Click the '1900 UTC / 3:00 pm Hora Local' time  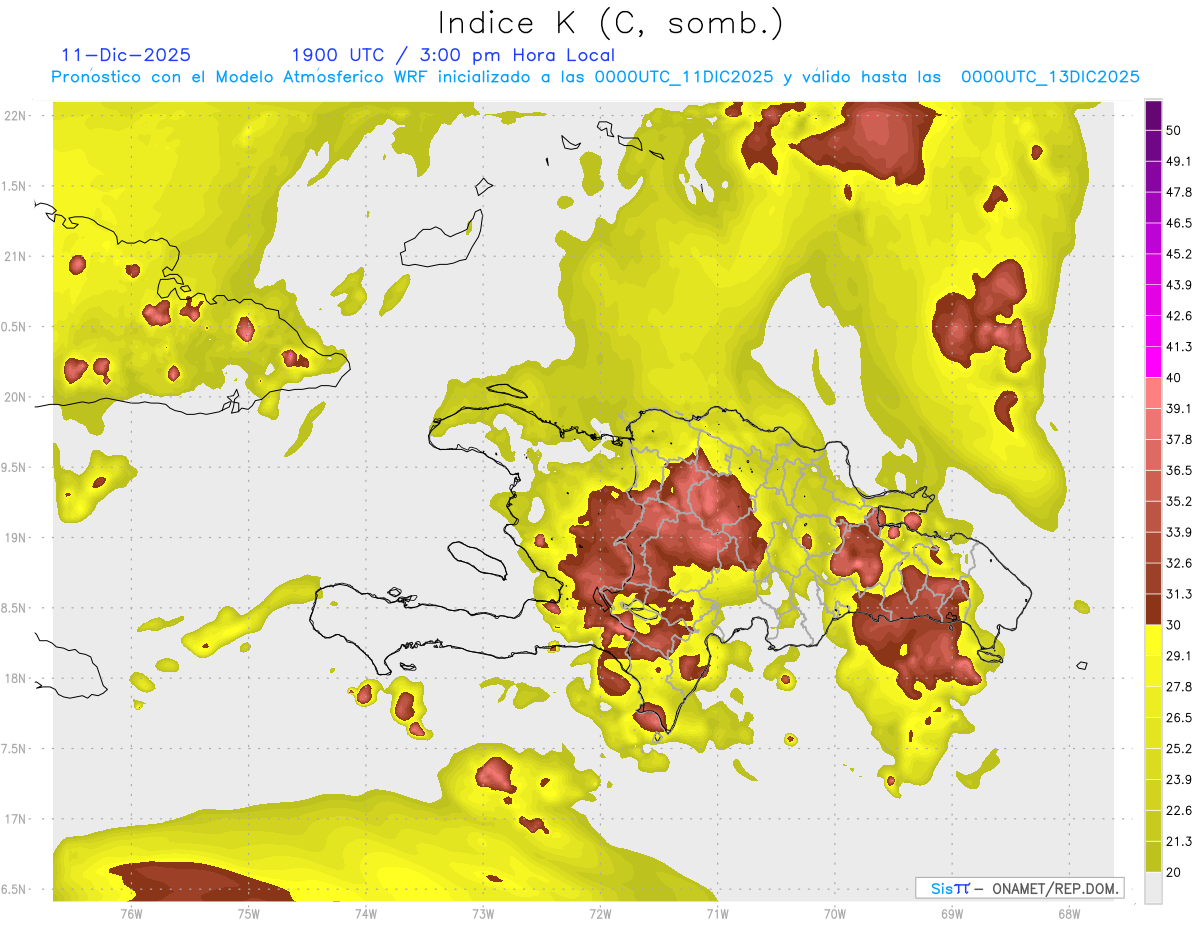pos(453,55)
